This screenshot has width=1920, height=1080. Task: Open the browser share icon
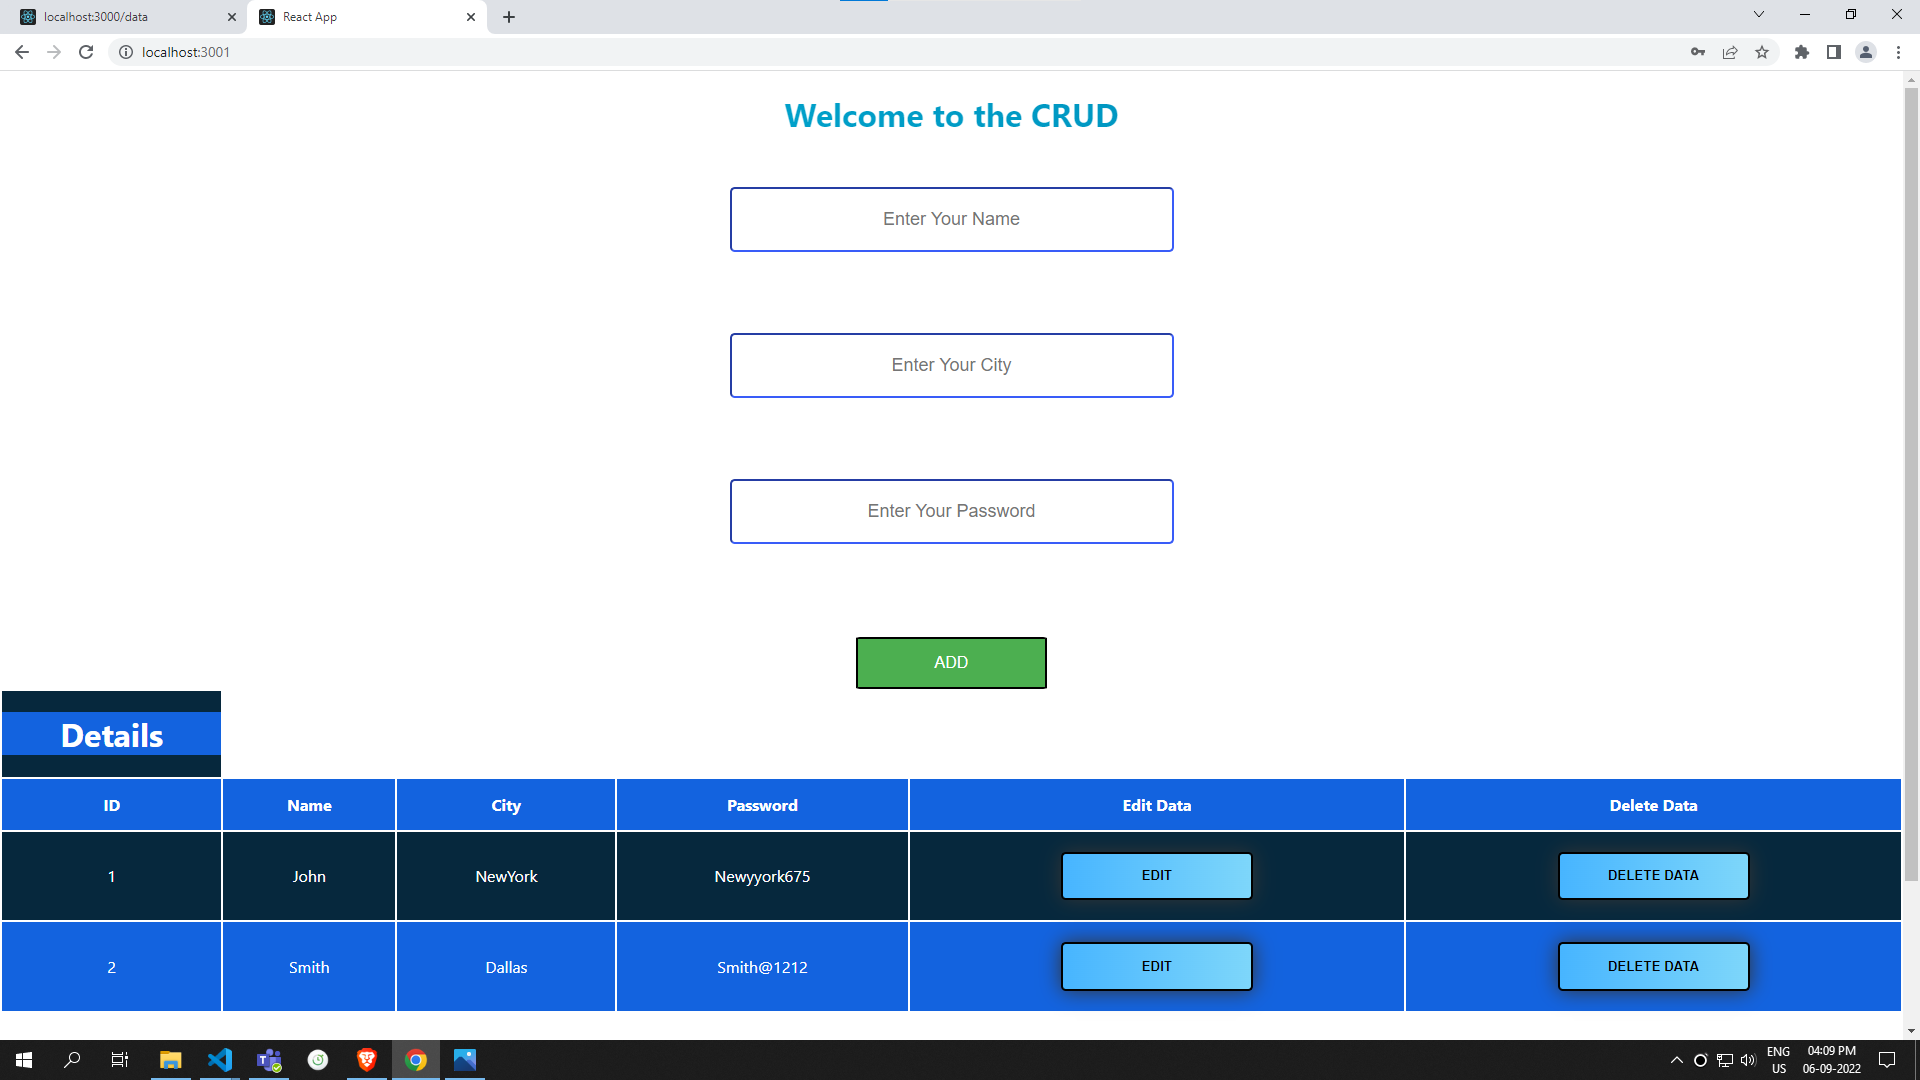[x=1731, y=52]
